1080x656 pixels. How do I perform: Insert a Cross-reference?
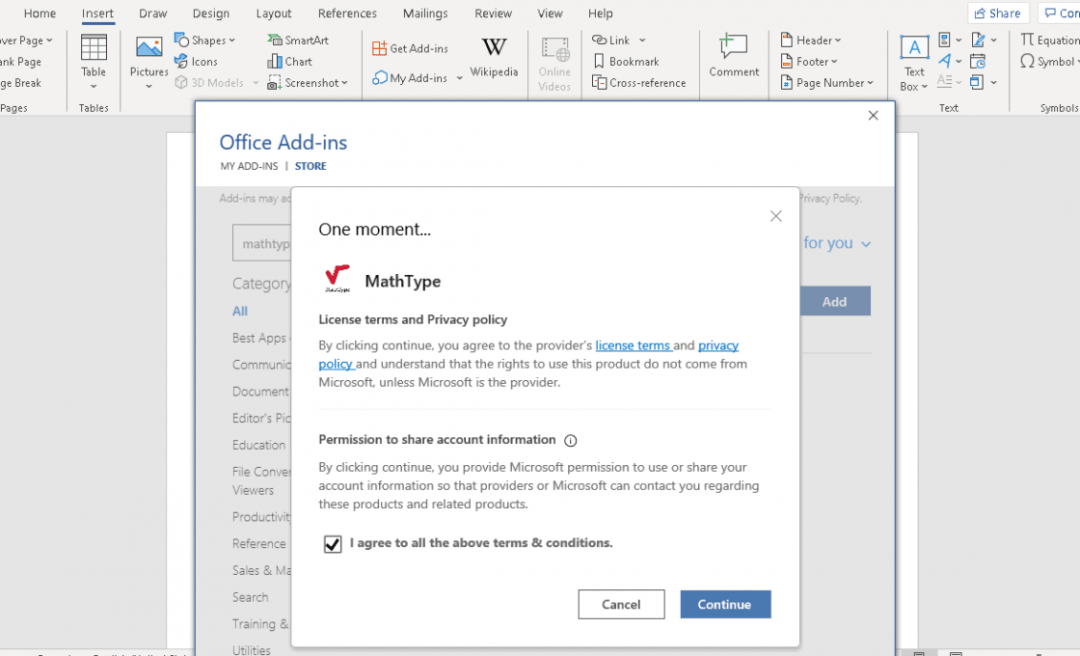[x=639, y=82]
